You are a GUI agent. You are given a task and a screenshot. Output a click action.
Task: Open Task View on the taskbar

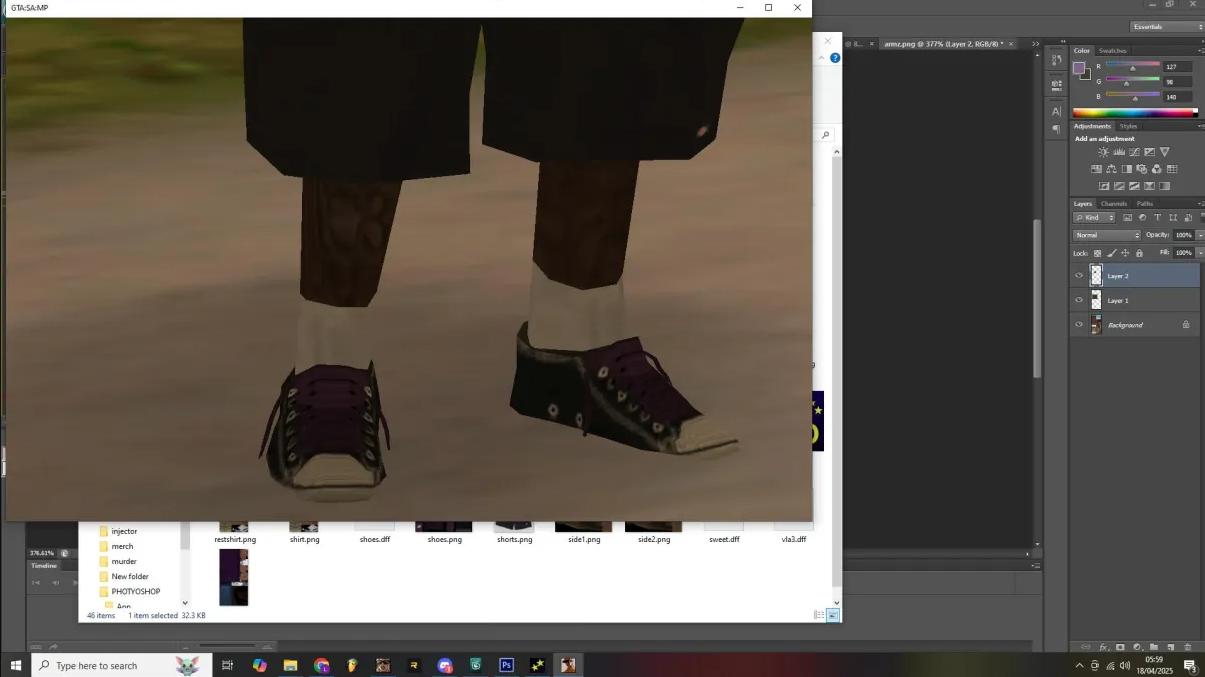(227, 665)
